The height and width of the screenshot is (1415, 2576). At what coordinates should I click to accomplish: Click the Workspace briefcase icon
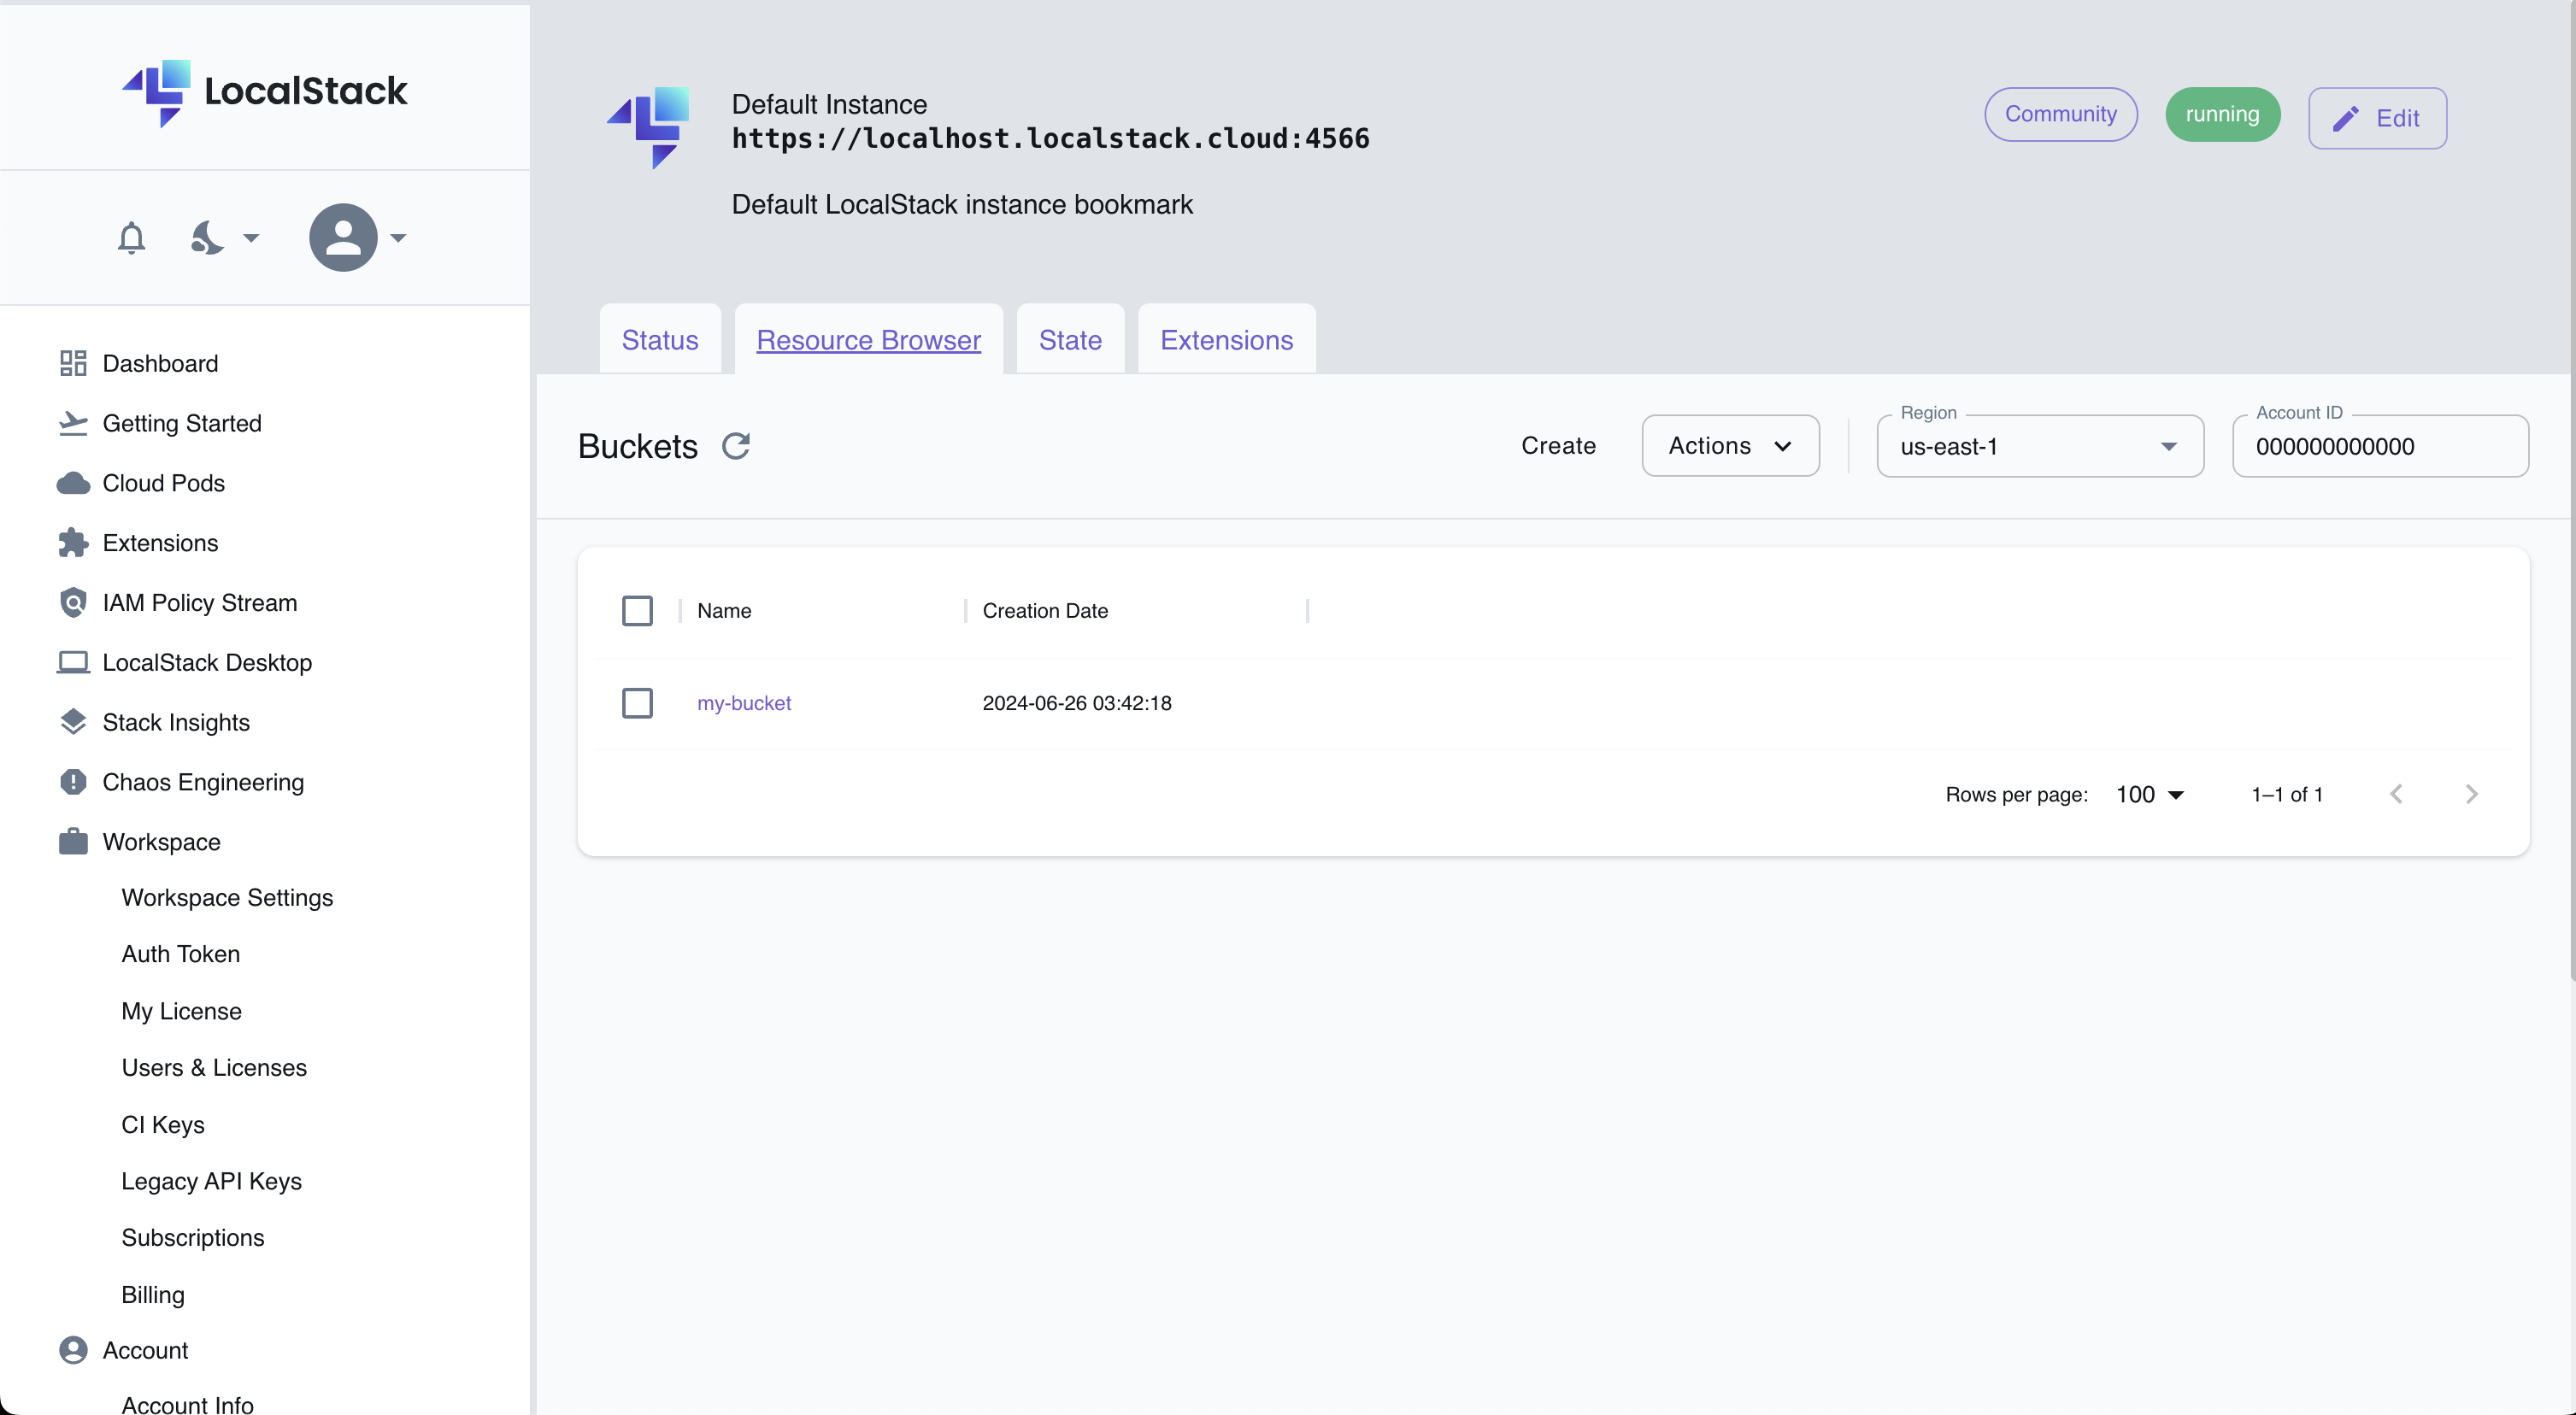point(72,842)
